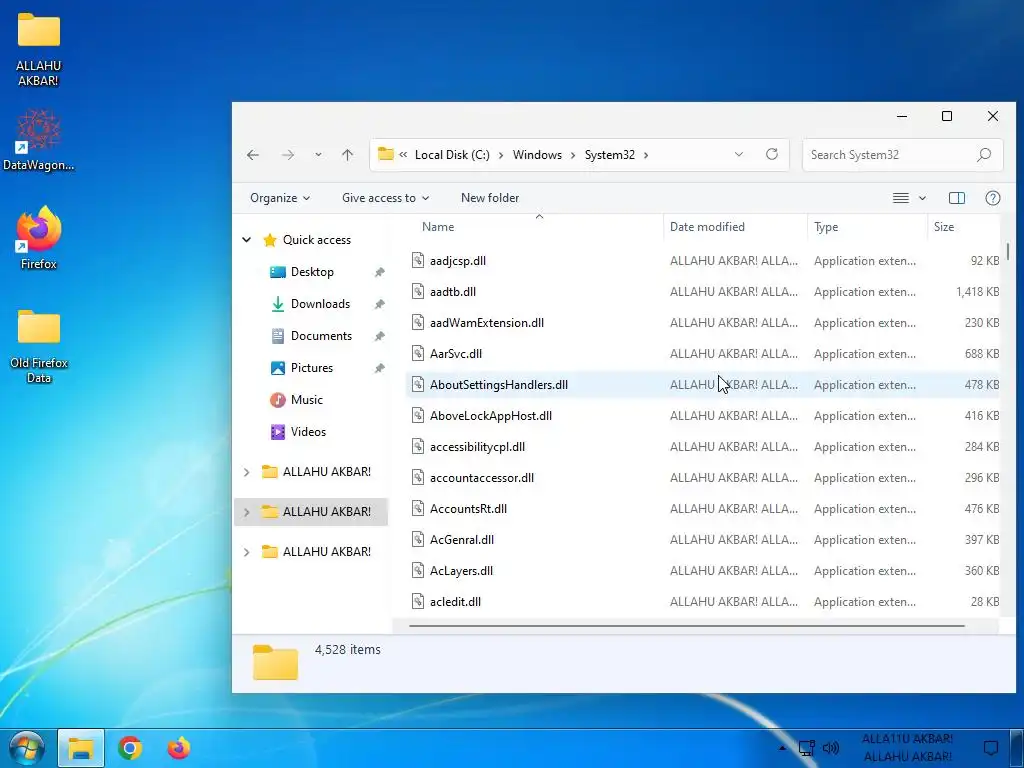Click the AccountsRt.dll file icon
Image resolution: width=1024 pixels, height=768 pixels.
(x=418, y=509)
